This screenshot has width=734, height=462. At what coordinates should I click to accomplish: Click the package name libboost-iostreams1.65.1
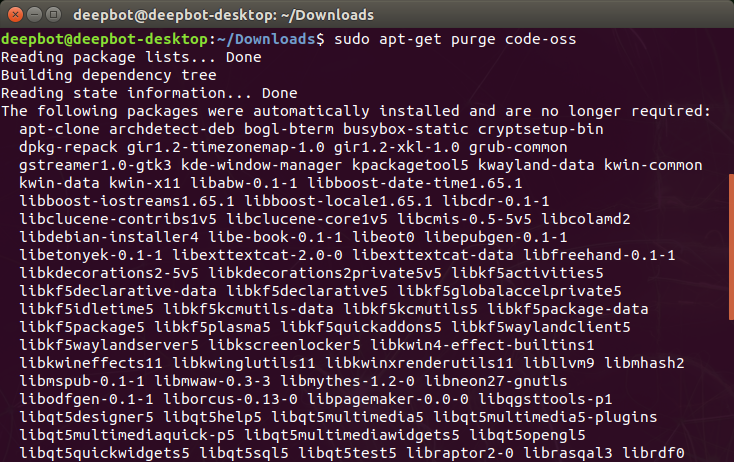127,201
